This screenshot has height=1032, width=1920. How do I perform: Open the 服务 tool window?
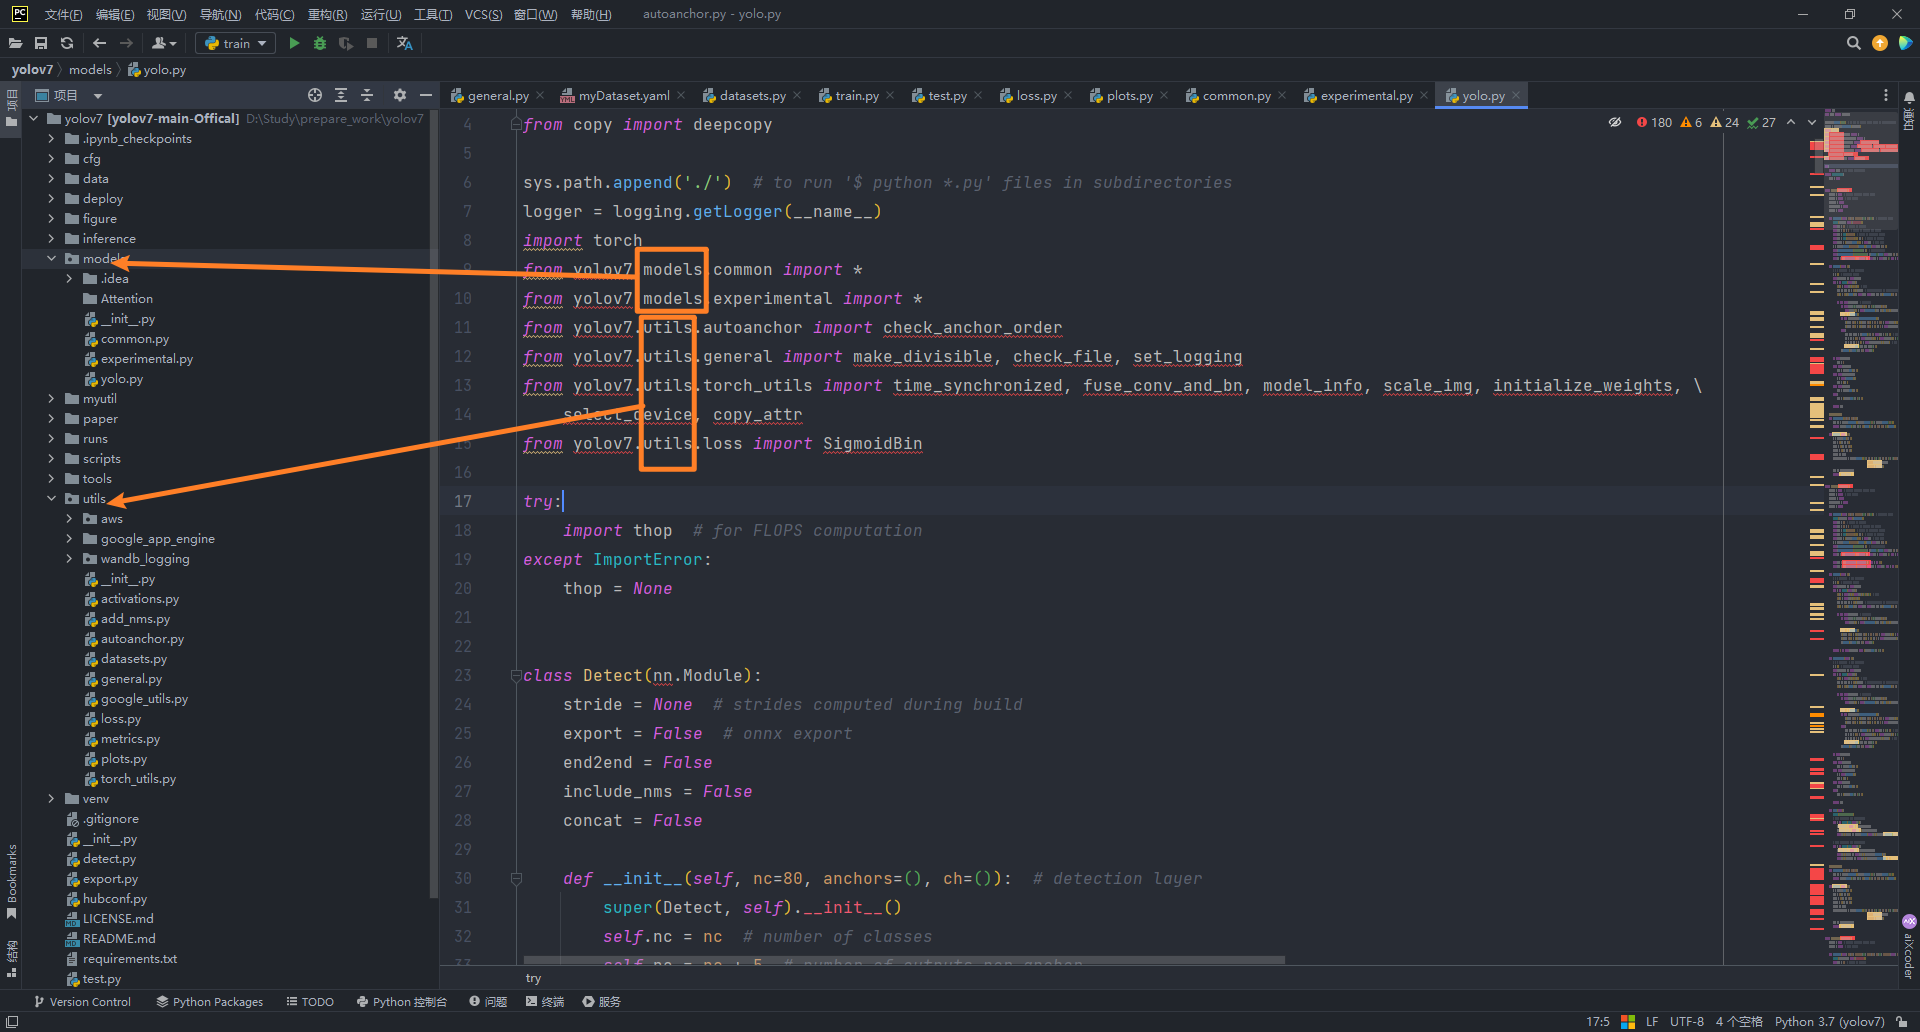[602, 1002]
